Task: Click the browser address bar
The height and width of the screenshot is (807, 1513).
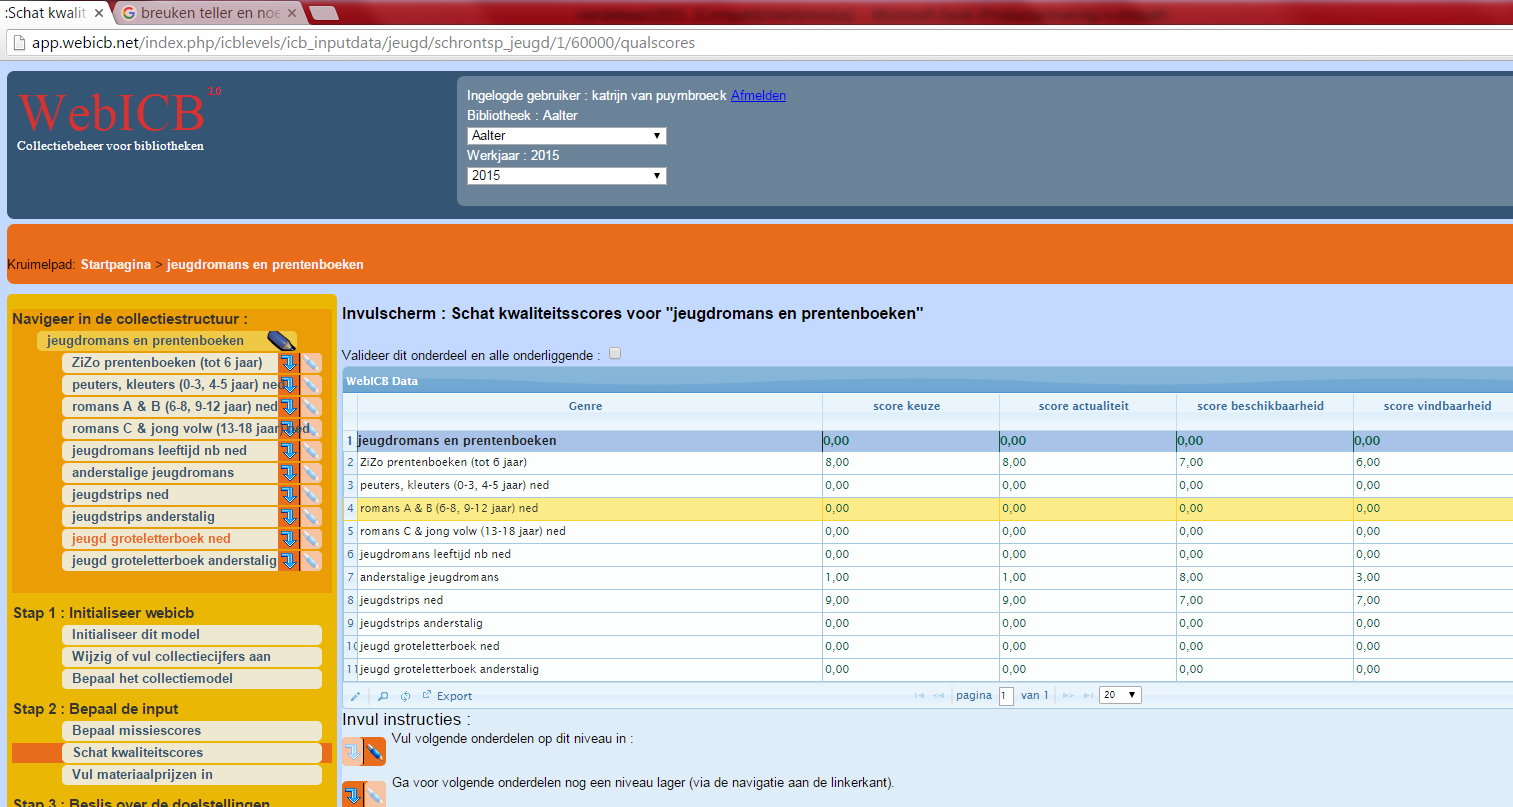Action: click(x=760, y=43)
